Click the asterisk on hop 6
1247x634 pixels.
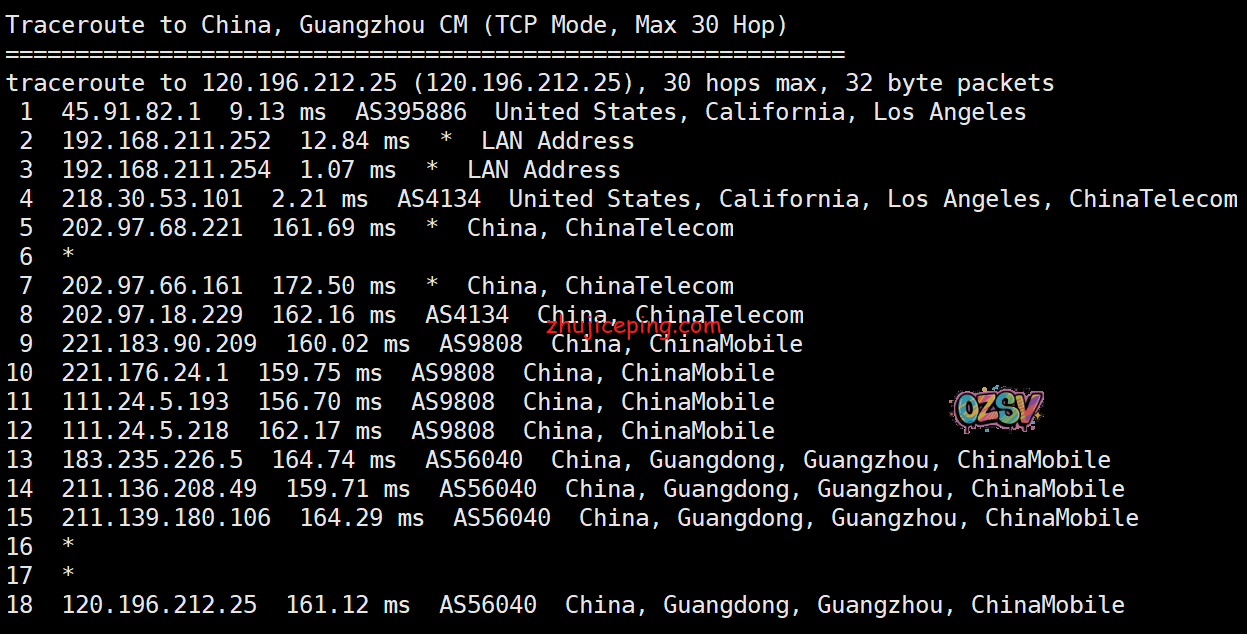tap(68, 257)
